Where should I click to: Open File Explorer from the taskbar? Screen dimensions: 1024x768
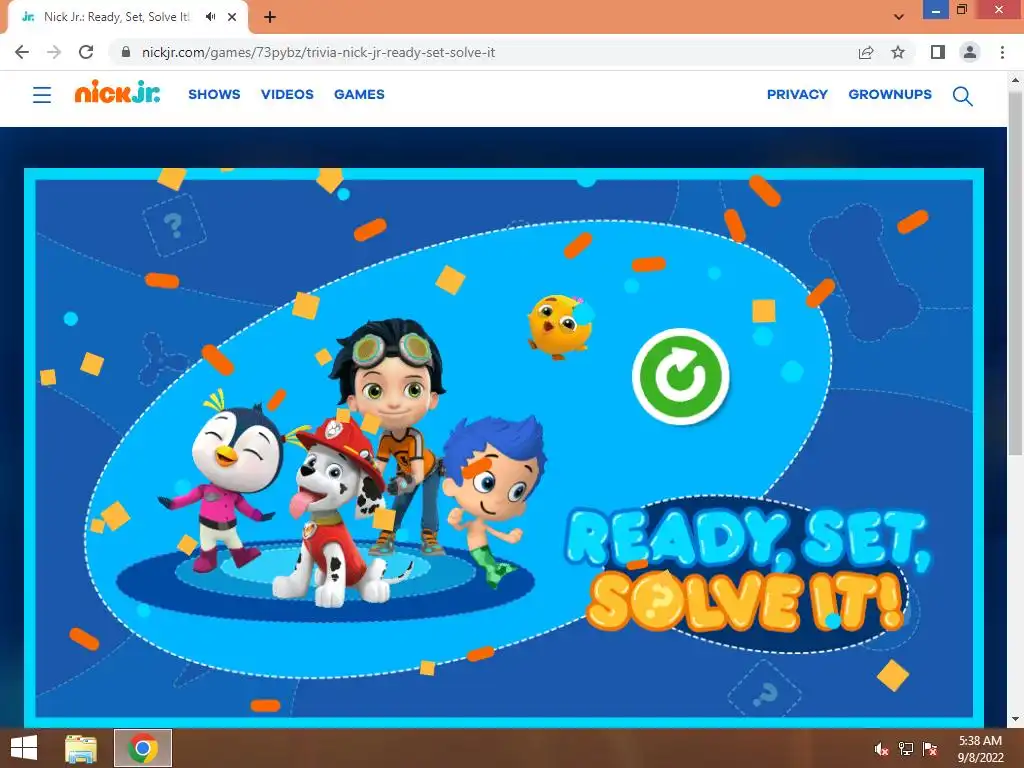(81, 748)
